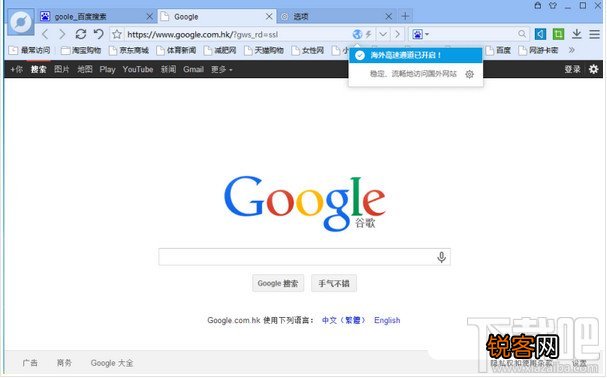Bookmark page with the star icon
607x378 pixels.
tap(117, 34)
